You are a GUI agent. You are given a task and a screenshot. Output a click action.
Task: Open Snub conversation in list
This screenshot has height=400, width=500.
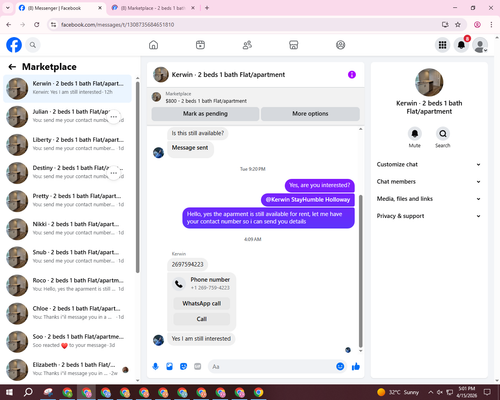(67, 257)
